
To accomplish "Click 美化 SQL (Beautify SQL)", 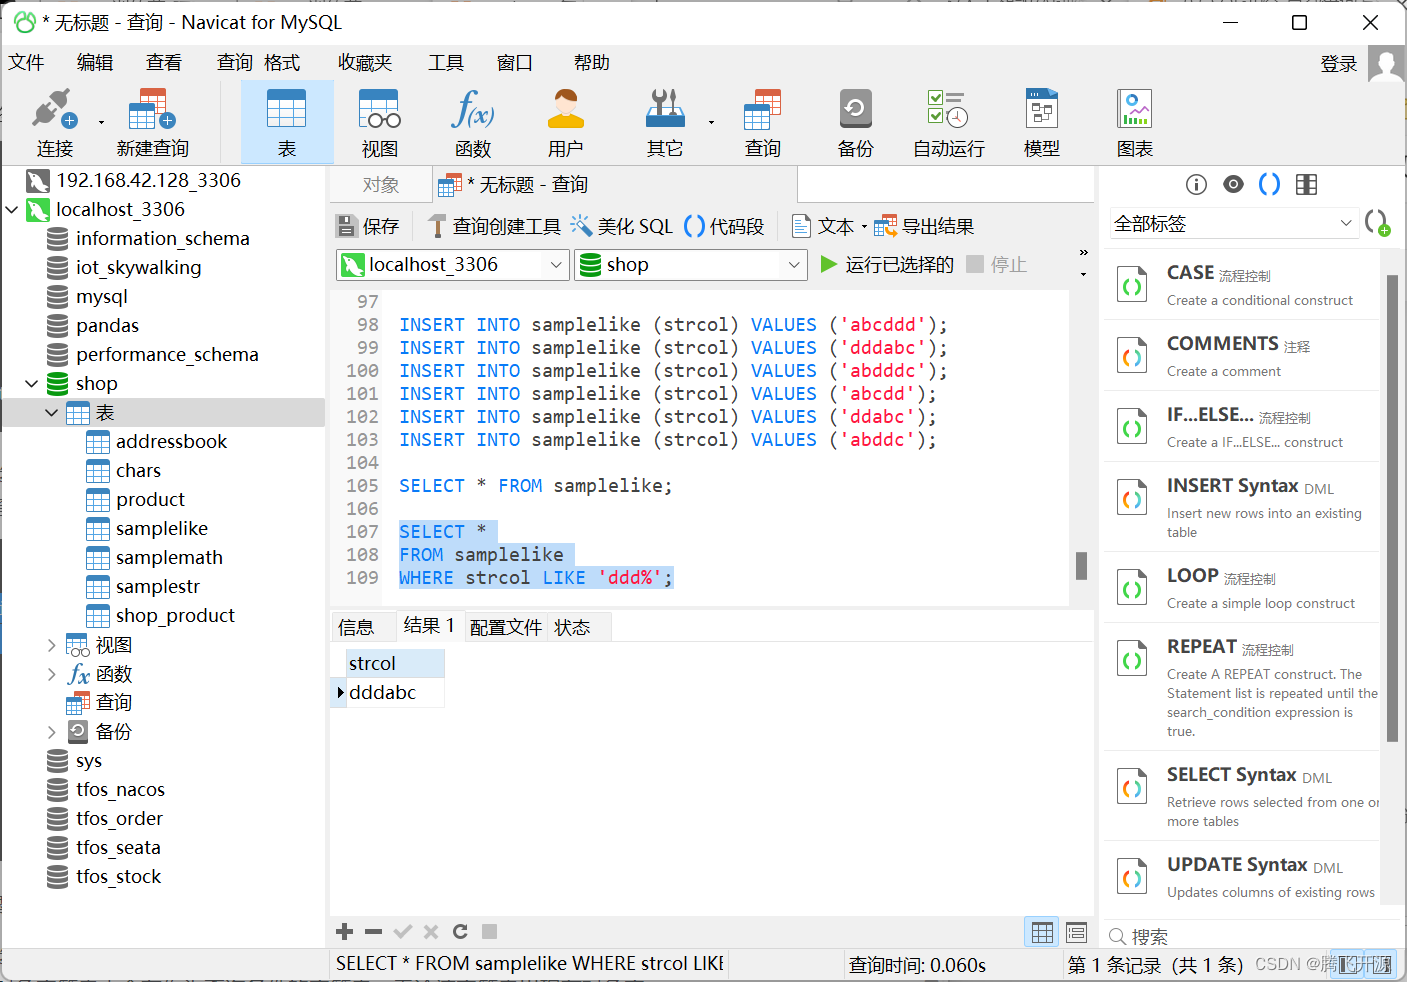I will point(622,227).
